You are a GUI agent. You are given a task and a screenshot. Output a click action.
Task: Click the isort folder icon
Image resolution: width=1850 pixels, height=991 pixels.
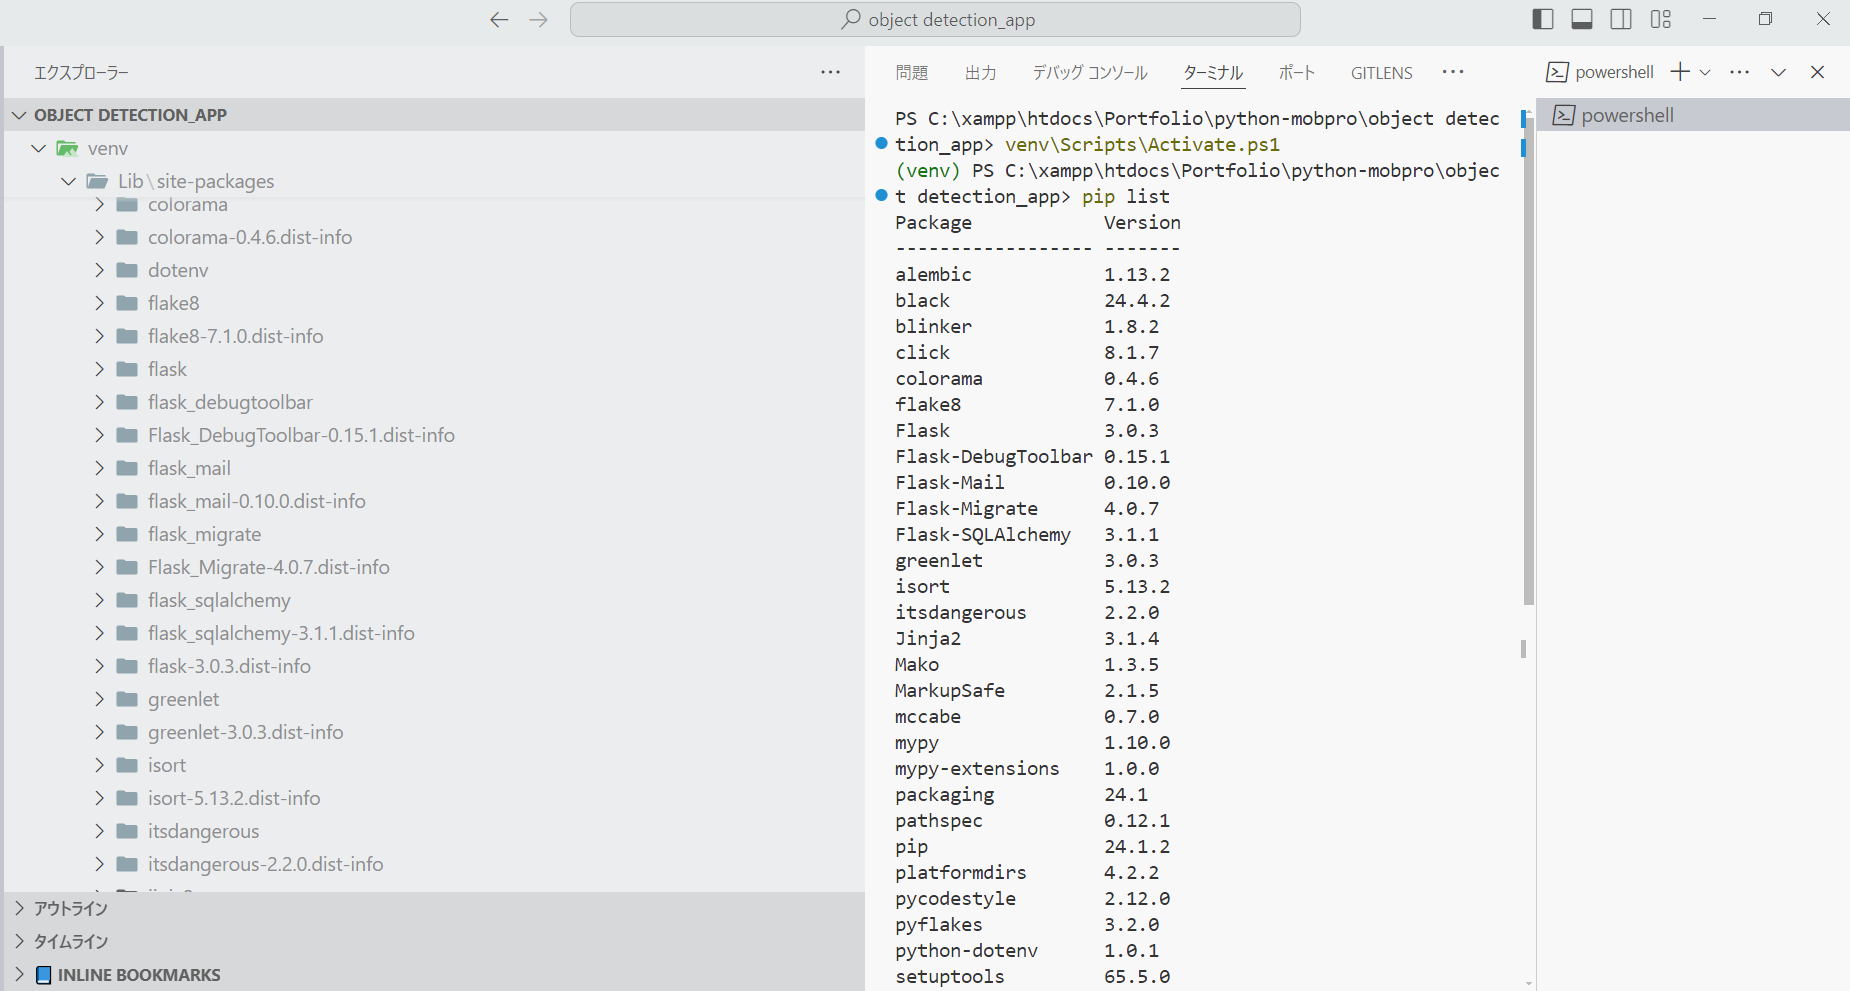tap(127, 765)
